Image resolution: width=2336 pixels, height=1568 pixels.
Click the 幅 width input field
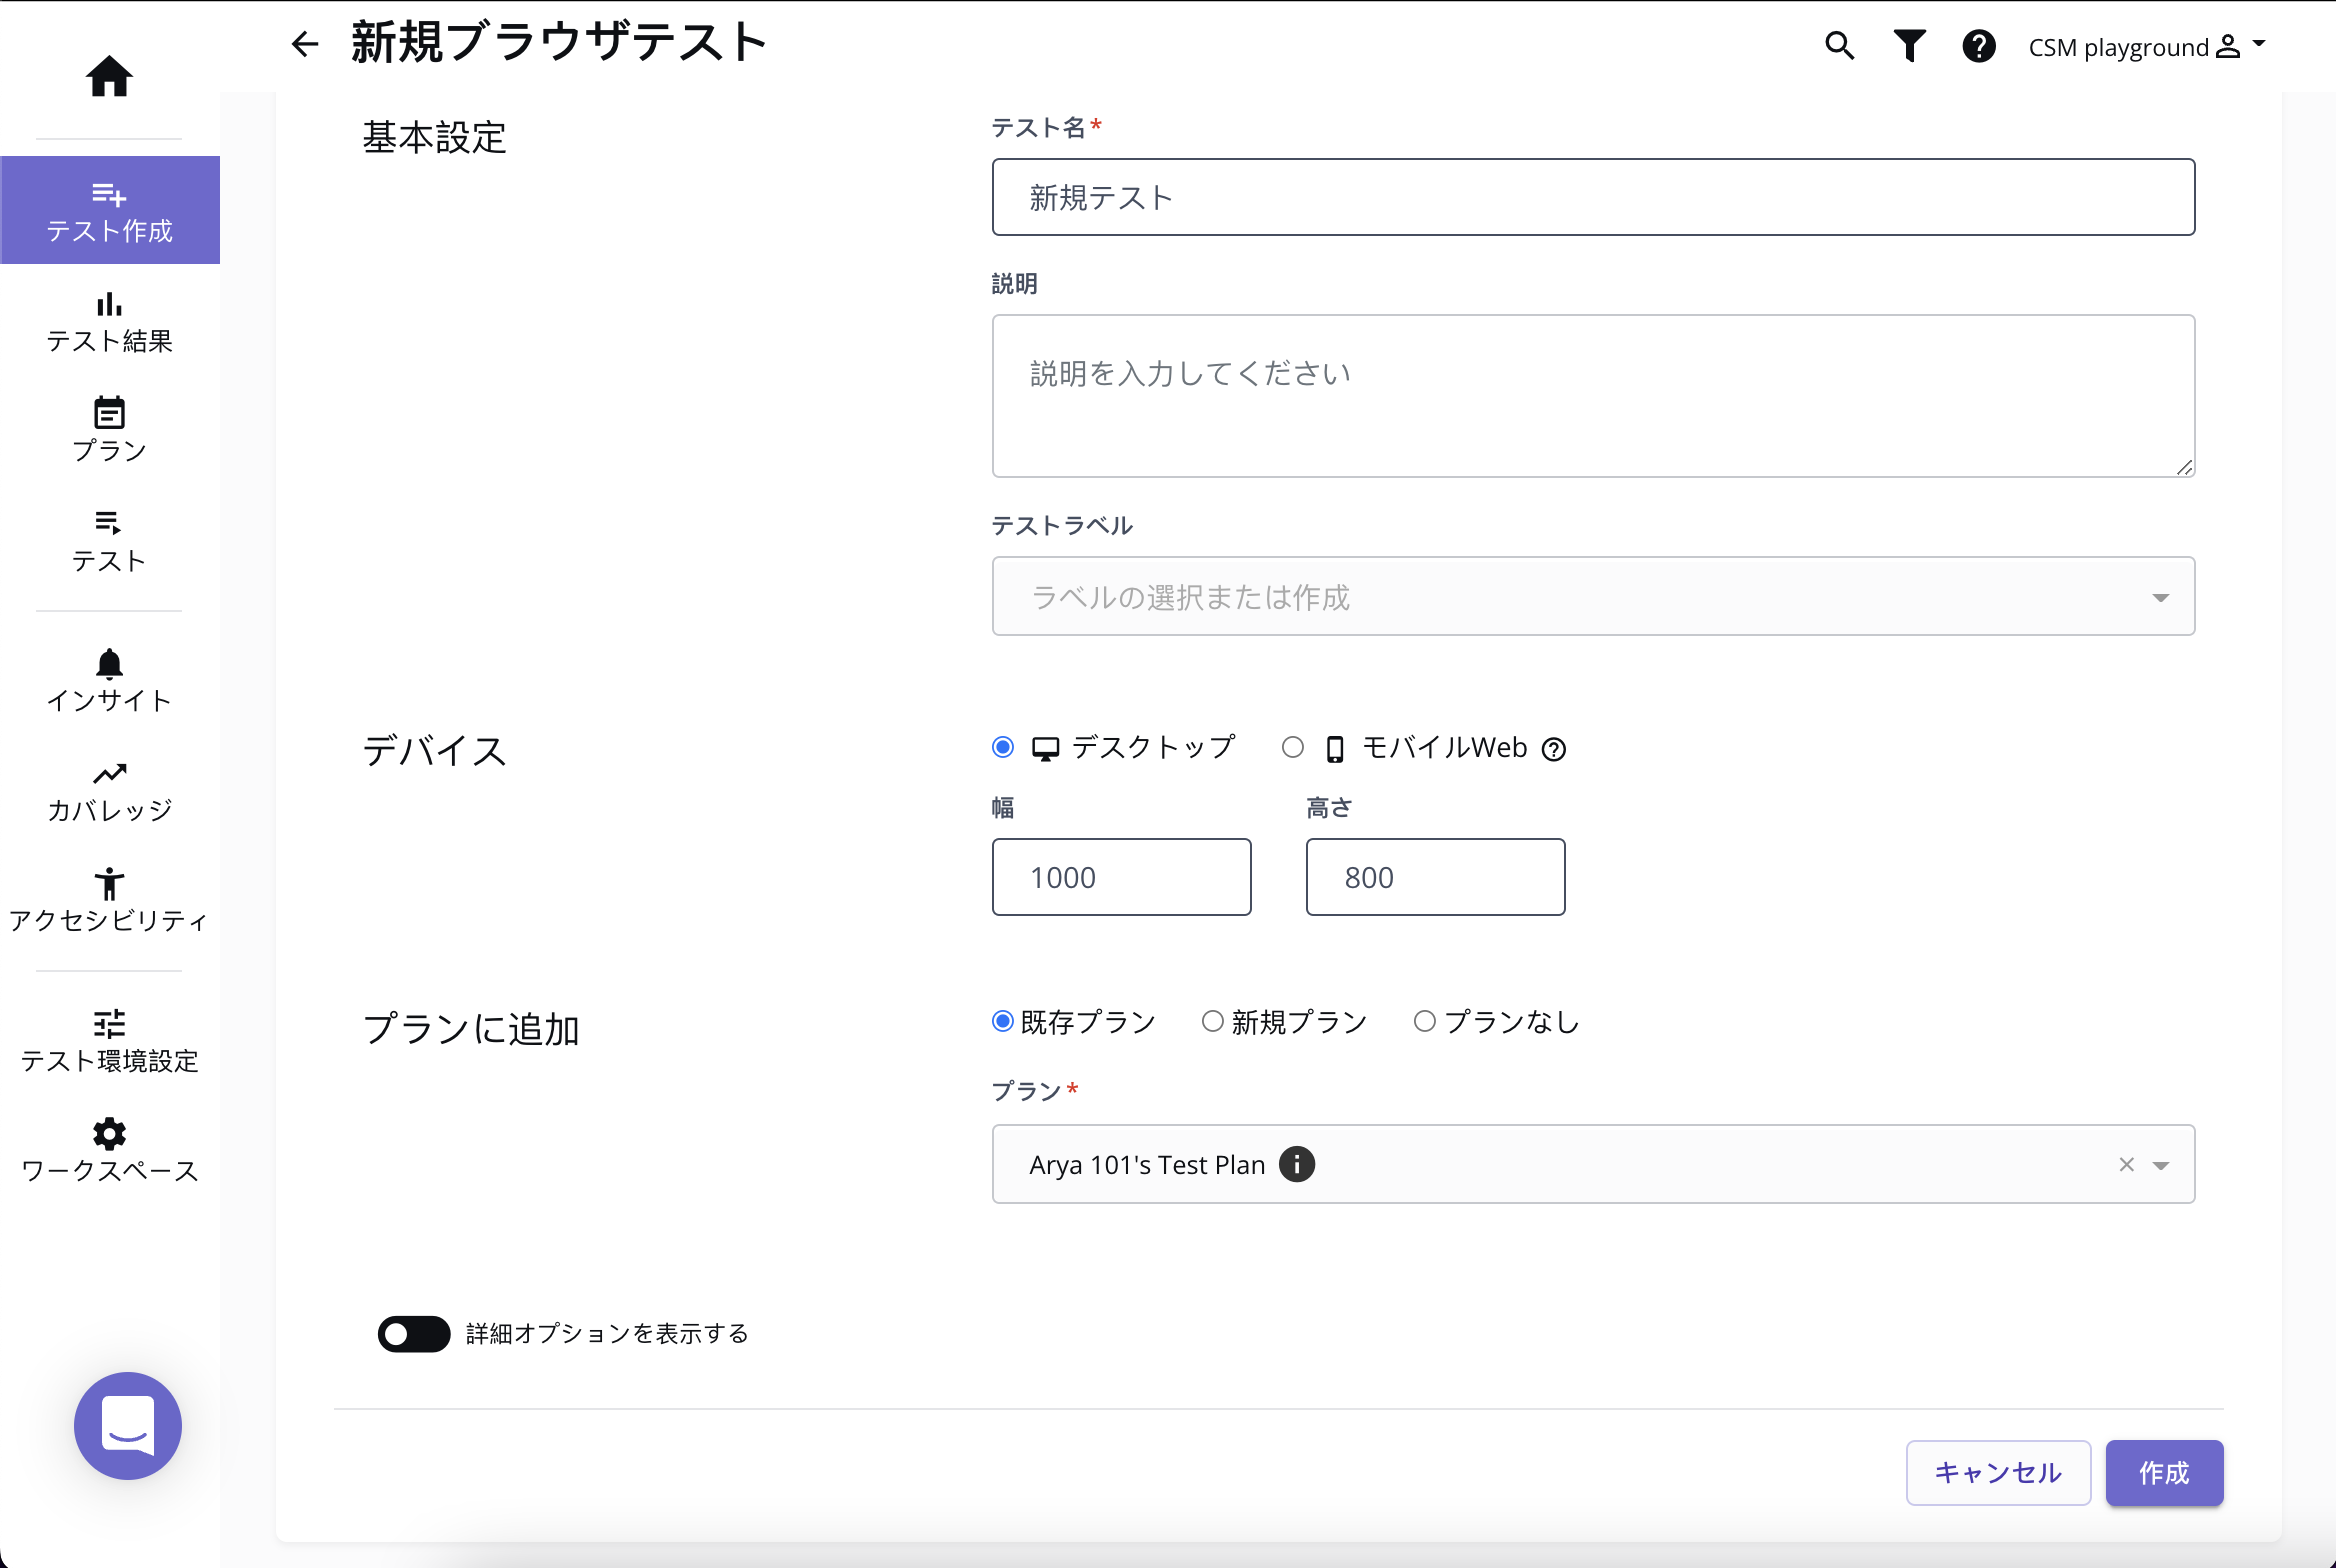click(1121, 877)
